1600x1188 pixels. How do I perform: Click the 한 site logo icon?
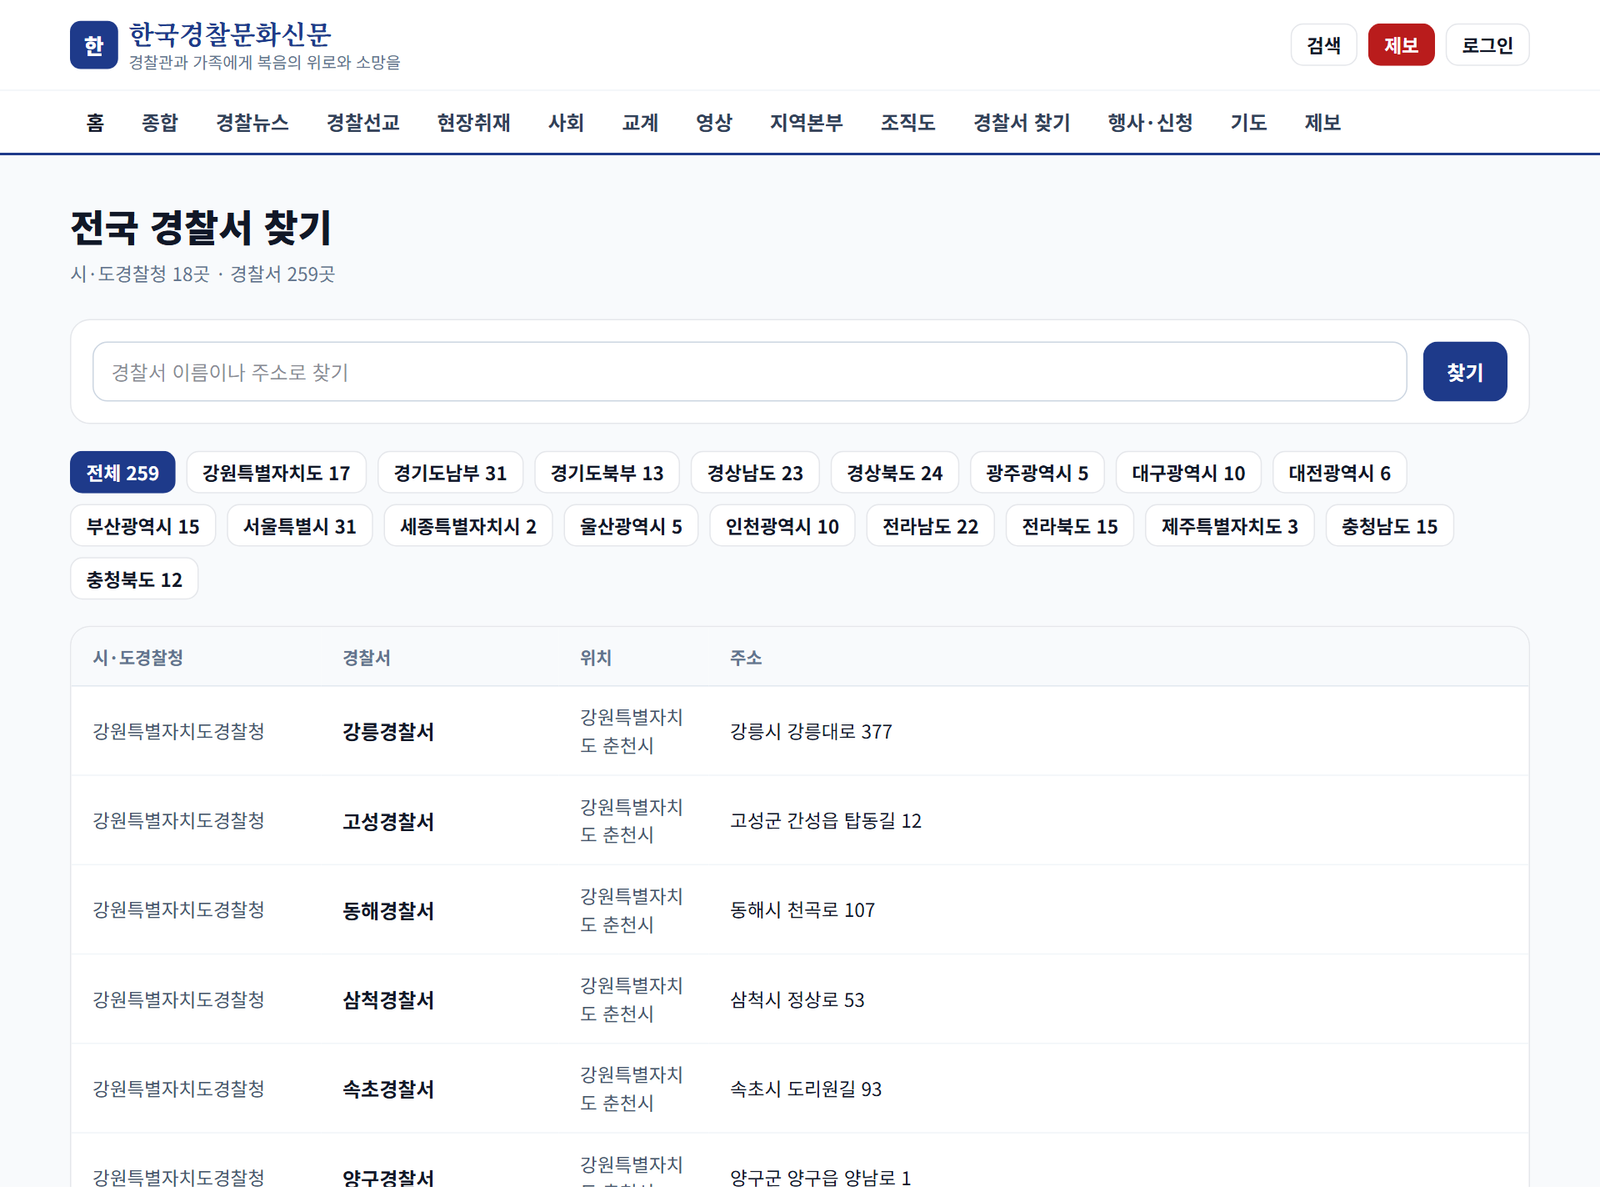[94, 45]
